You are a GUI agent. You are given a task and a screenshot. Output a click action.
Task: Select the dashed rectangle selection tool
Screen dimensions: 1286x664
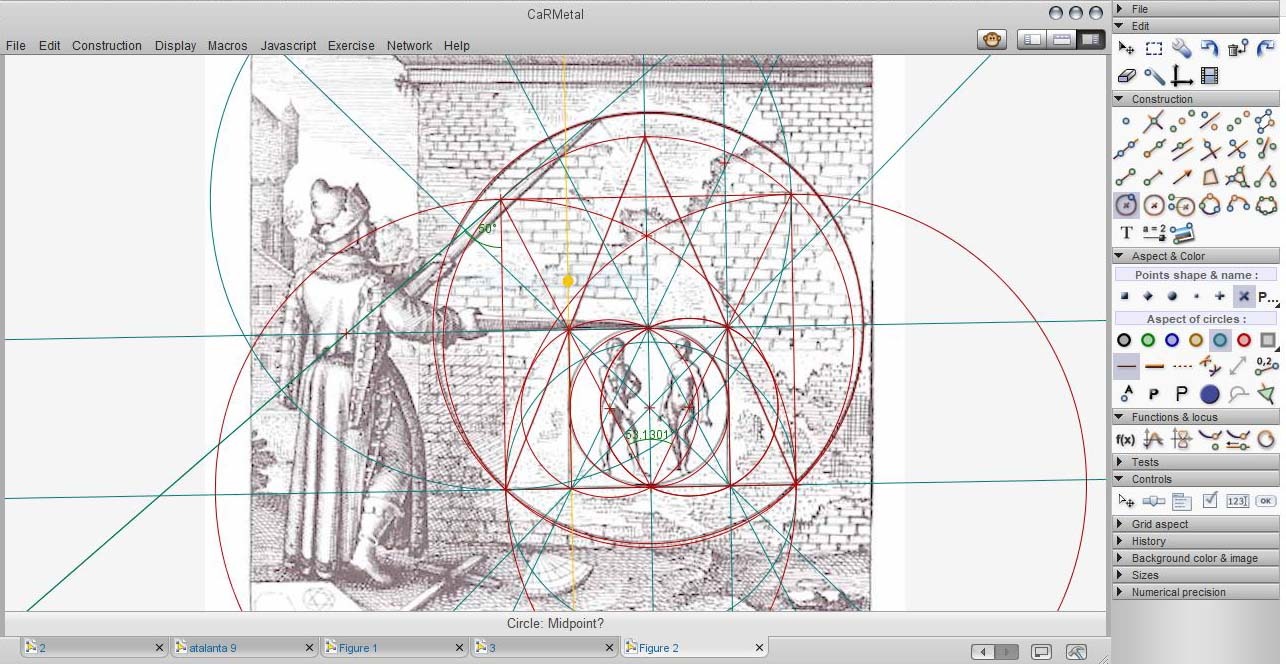(x=1154, y=48)
